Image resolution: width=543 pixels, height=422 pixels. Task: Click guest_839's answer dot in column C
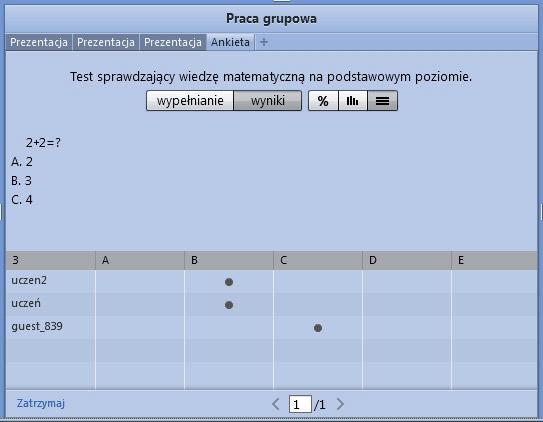318,328
